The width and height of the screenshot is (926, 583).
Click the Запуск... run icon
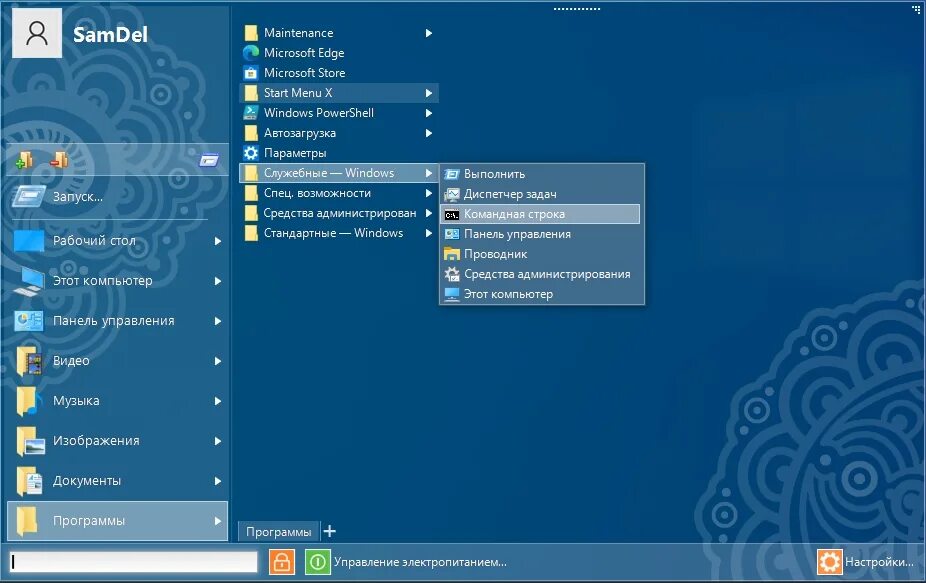(28, 196)
